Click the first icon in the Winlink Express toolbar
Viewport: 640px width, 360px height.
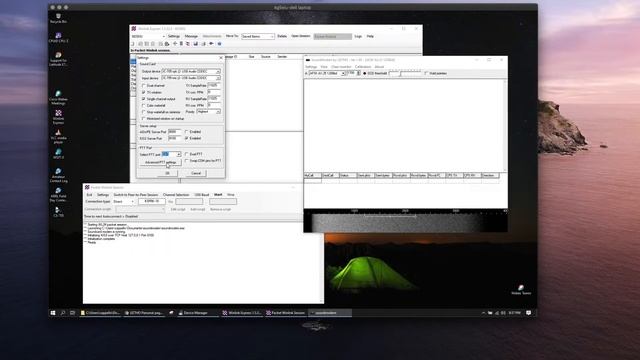tap(133, 44)
